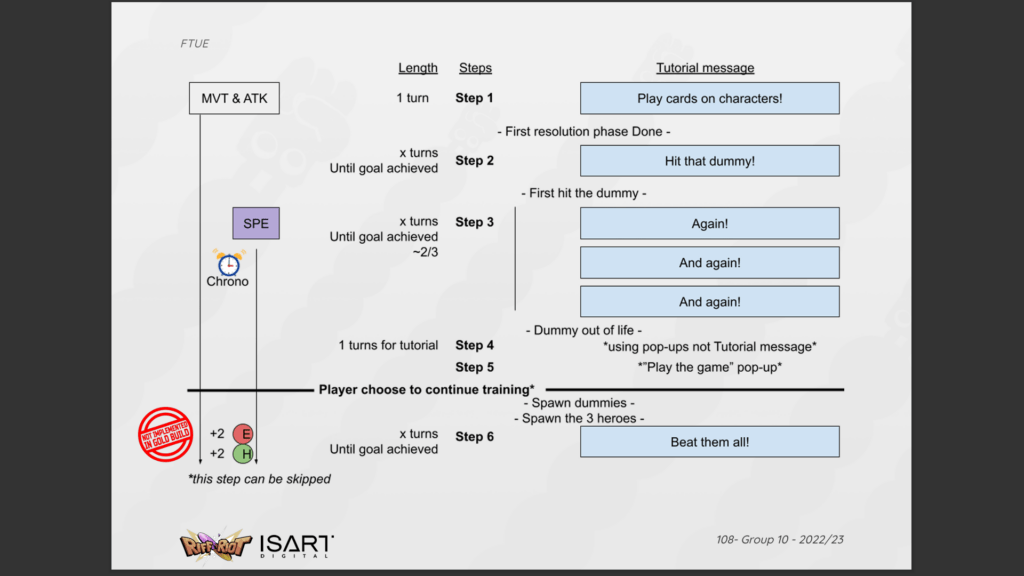Click the Riff Riot game logo
The image size is (1024, 576).
(214, 544)
